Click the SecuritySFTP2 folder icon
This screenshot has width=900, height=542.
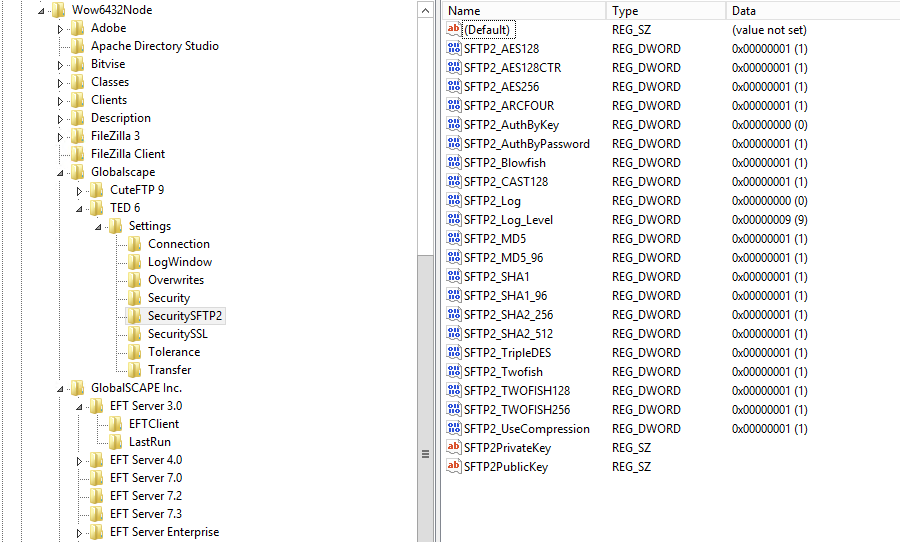[134, 316]
